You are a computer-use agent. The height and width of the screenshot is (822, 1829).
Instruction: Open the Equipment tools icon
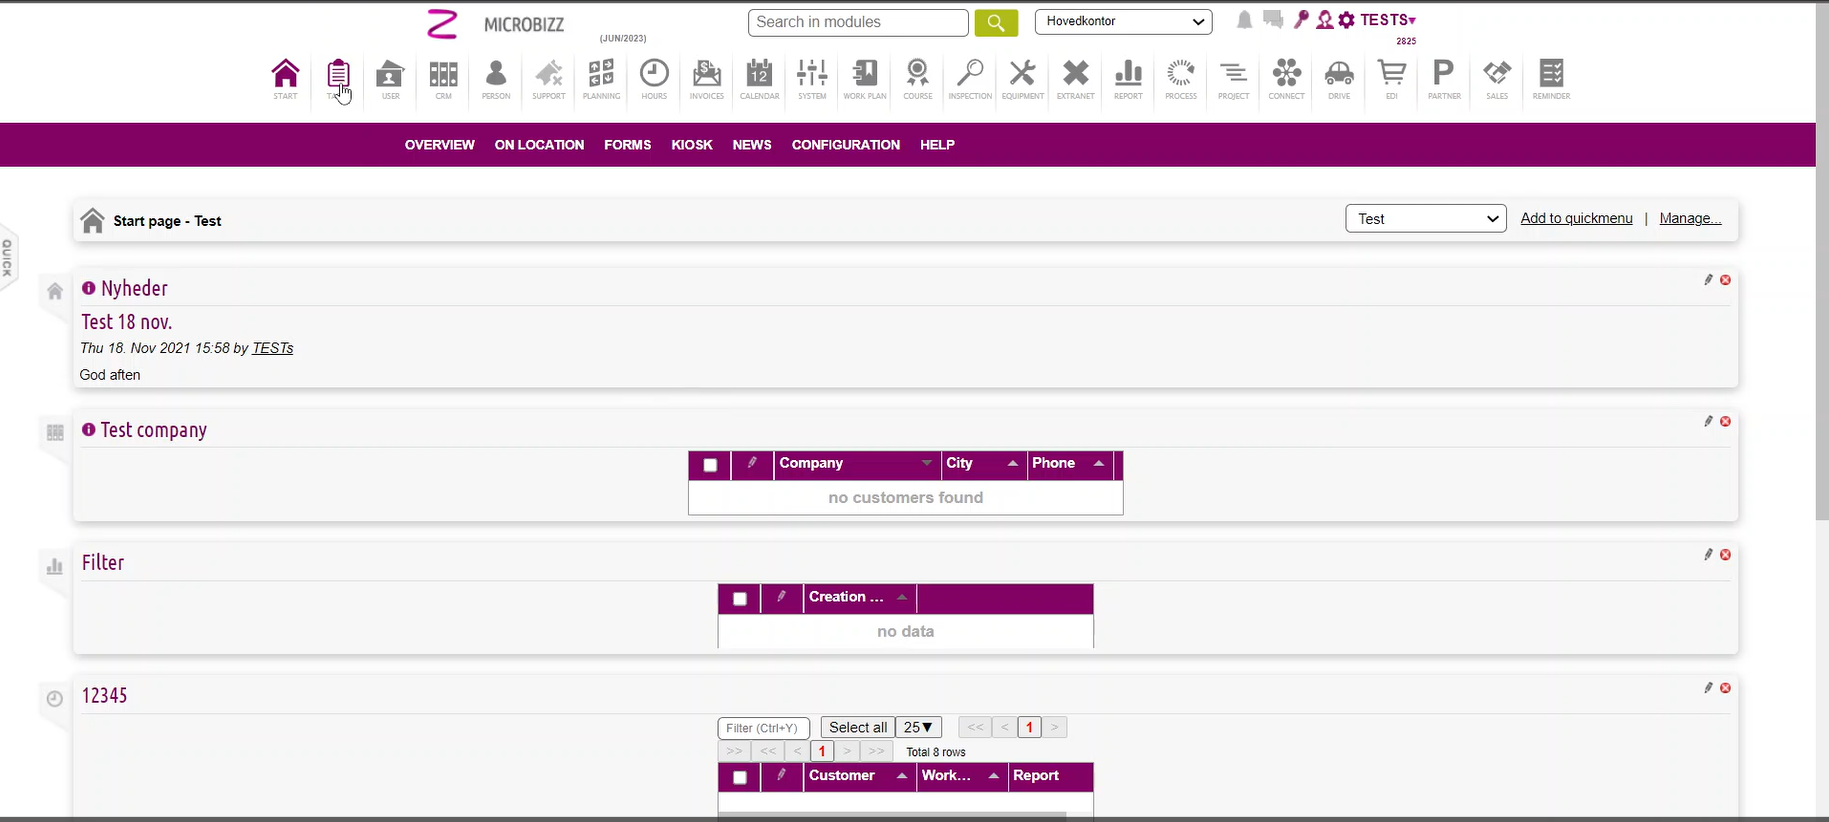tap(1022, 78)
